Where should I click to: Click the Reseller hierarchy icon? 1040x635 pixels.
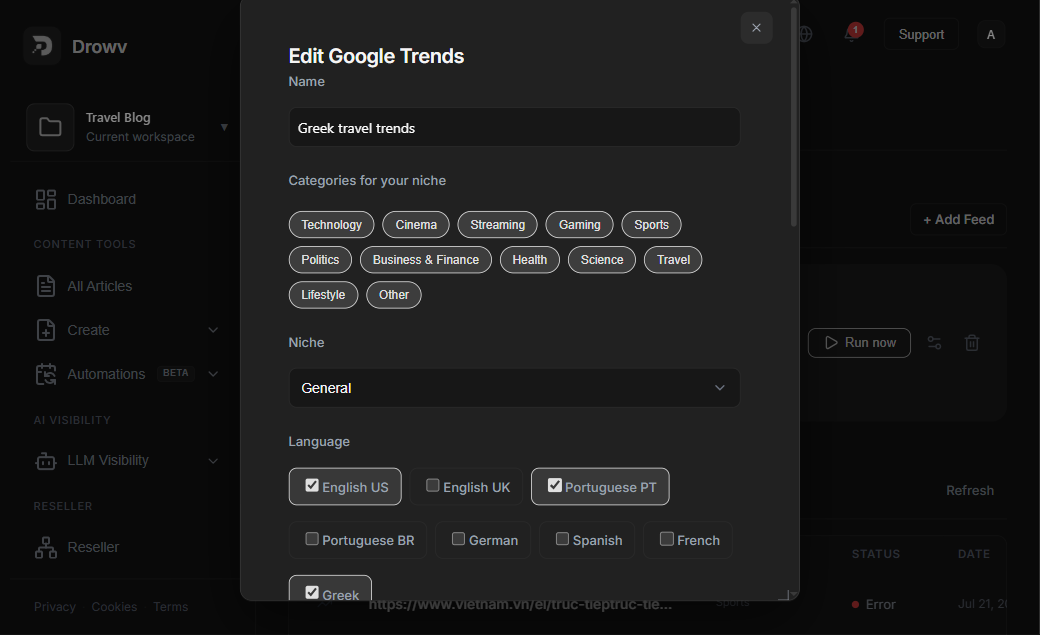tap(46, 547)
